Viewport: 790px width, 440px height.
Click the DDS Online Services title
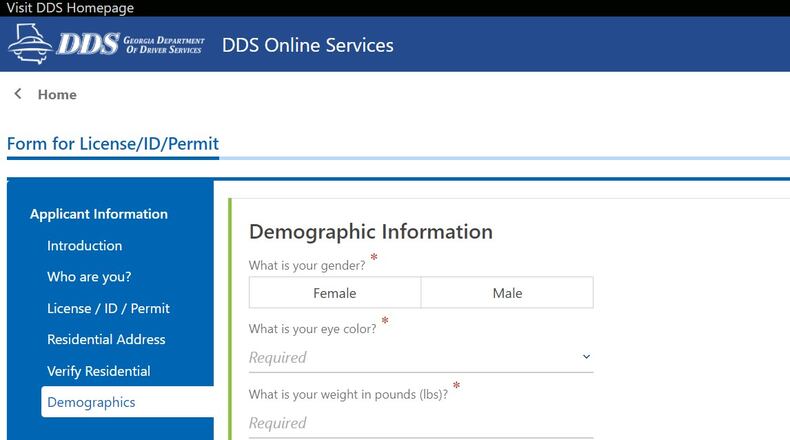308,45
